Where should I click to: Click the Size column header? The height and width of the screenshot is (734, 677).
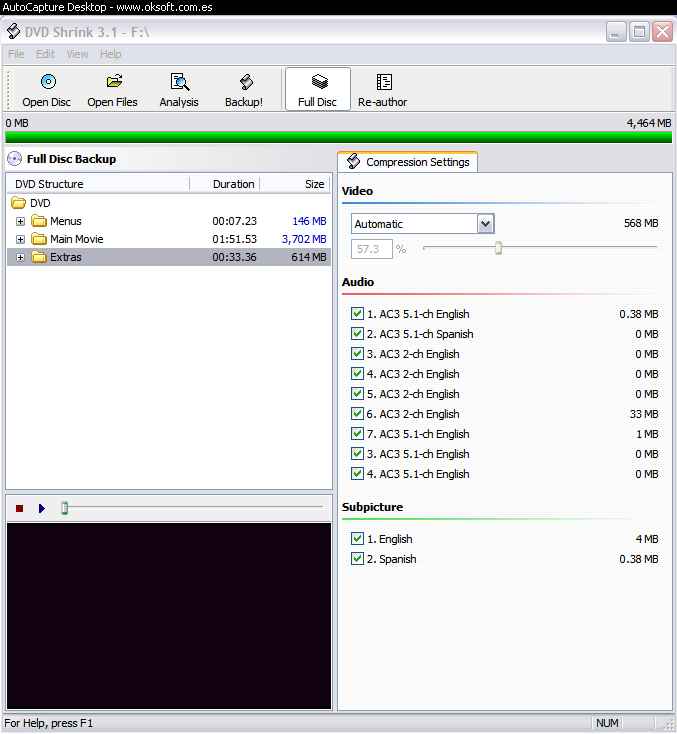point(295,184)
